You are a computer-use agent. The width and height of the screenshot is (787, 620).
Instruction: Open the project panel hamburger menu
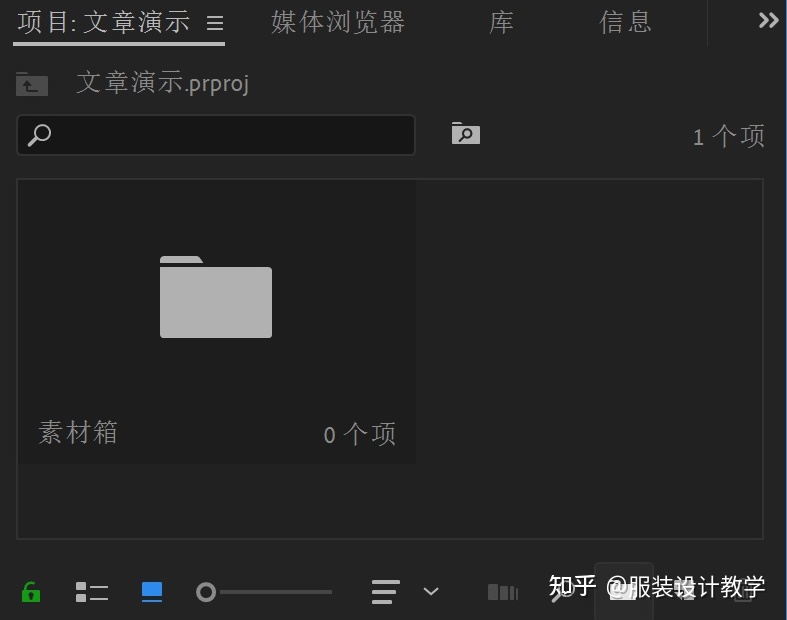click(x=215, y=23)
